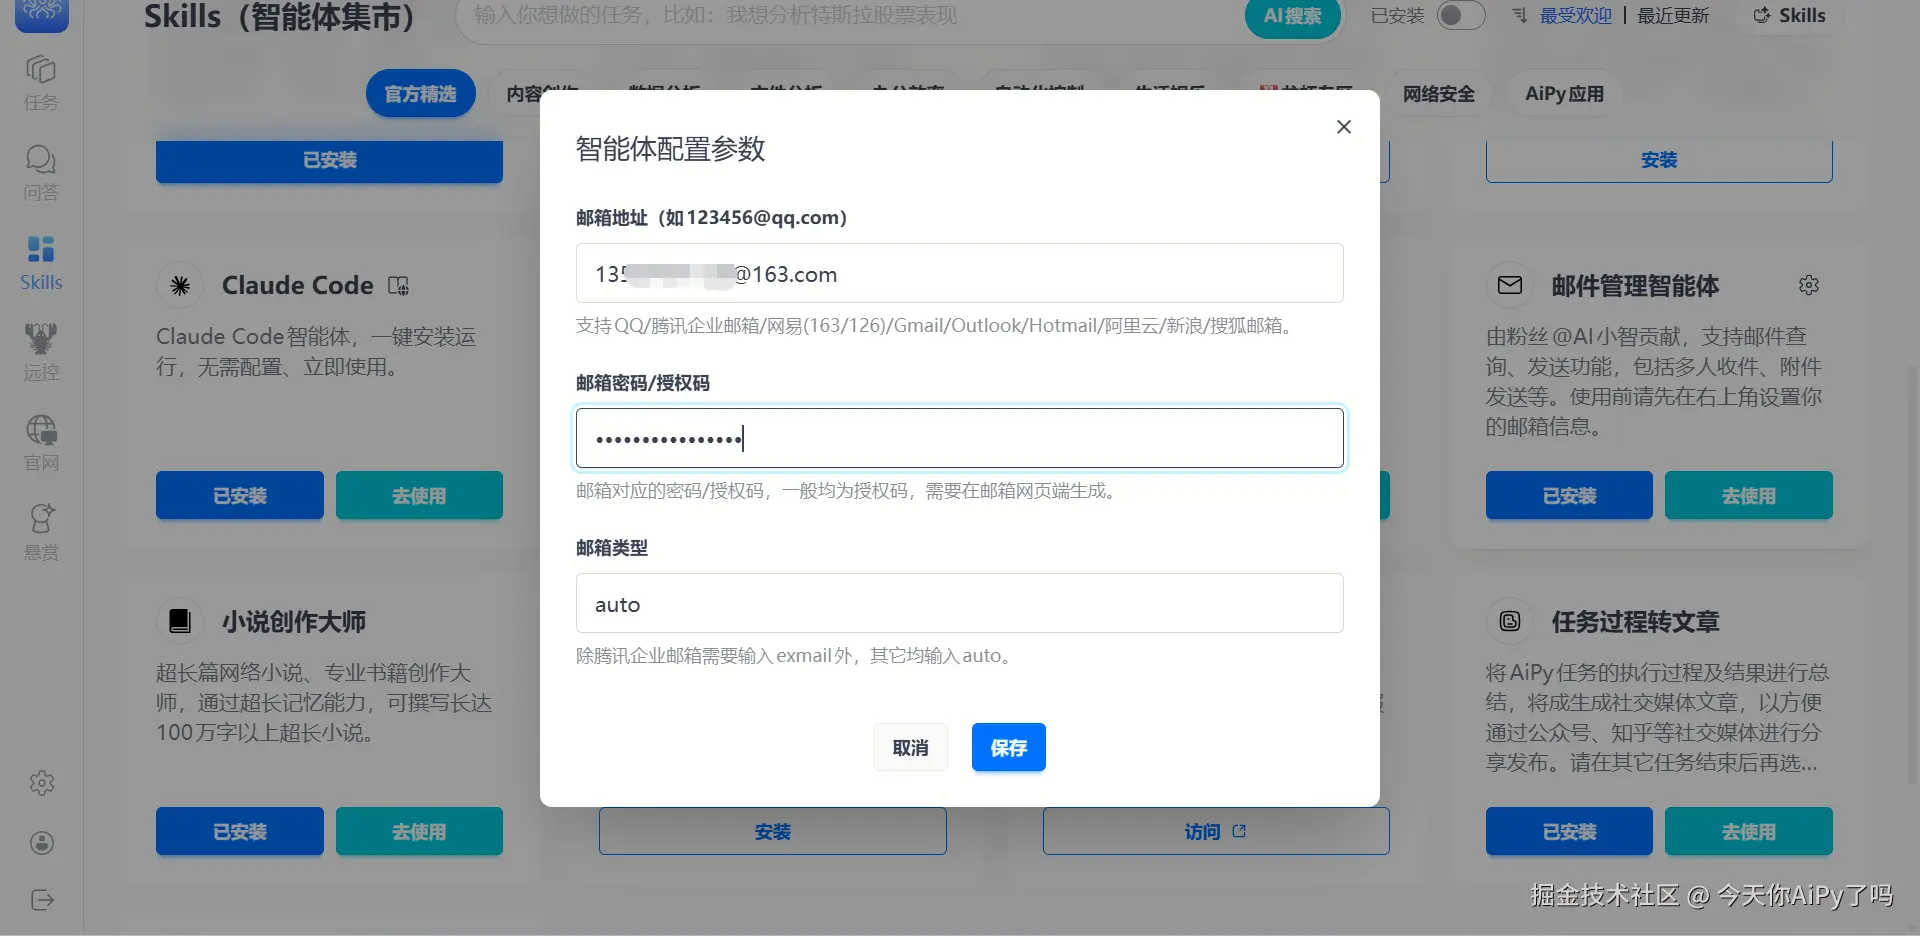Sort skills by 最受欢迎
The height and width of the screenshot is (936, 1920).
click(1575, 16)
